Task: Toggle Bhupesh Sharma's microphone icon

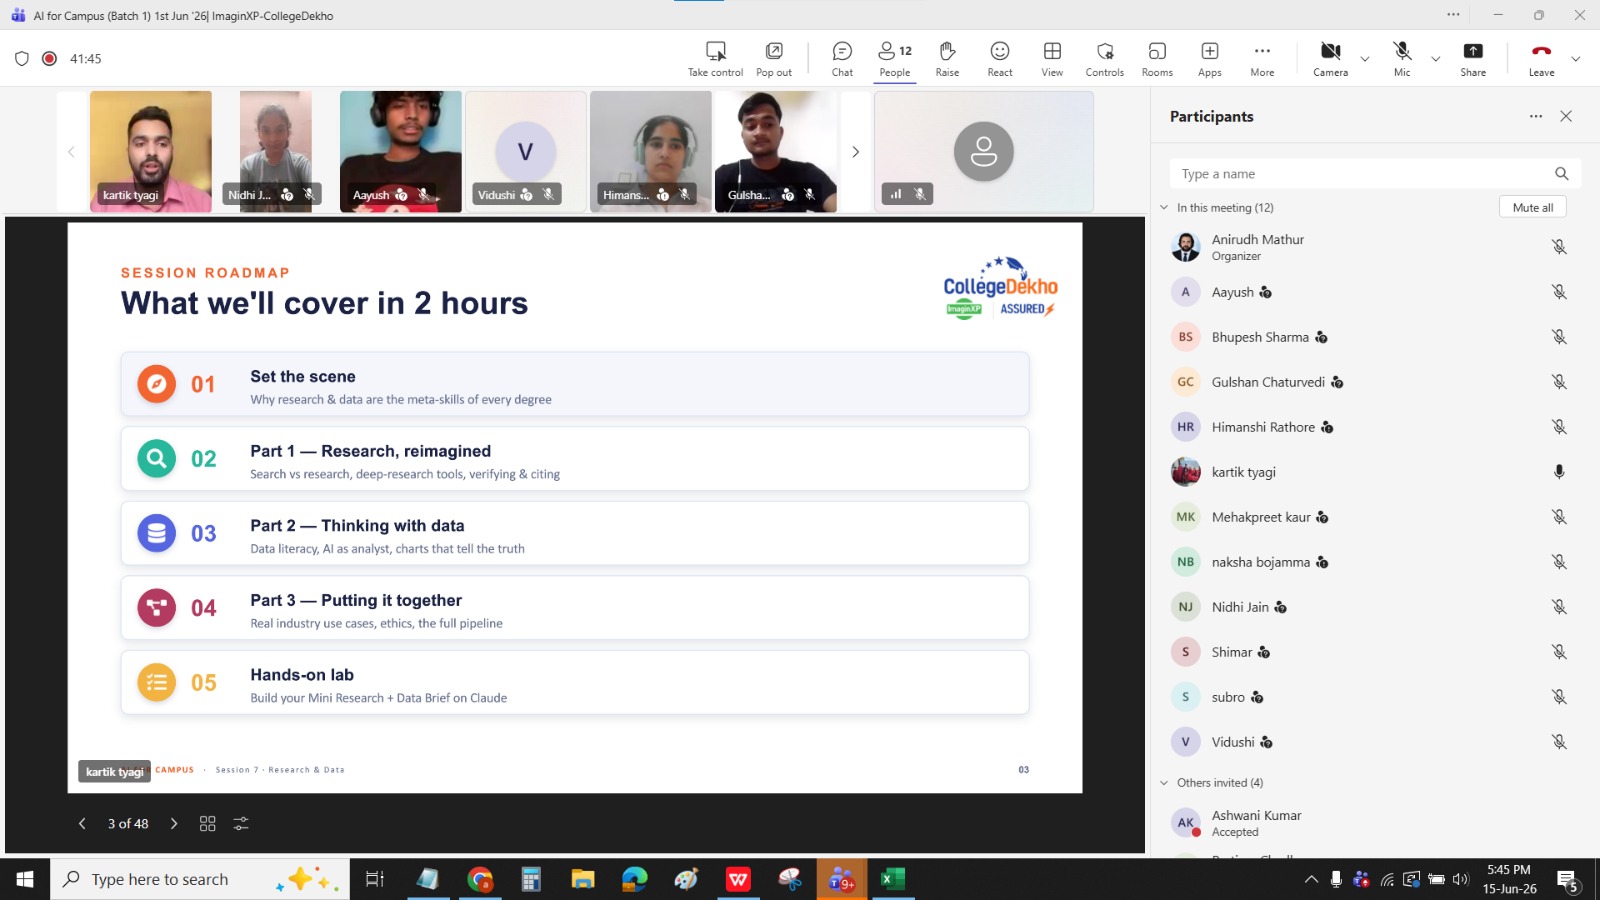Action: pyautogui.click(x=1558, y=337)
